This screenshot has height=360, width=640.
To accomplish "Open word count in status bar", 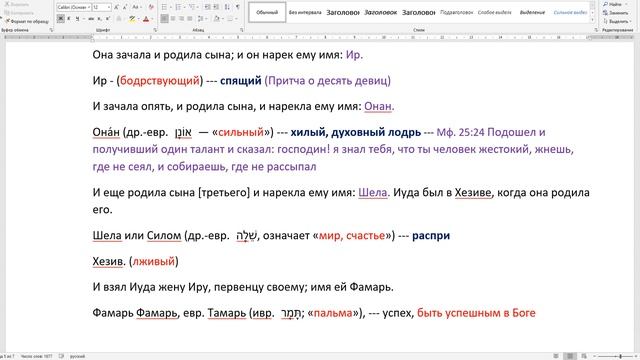I will pos(36,356).
